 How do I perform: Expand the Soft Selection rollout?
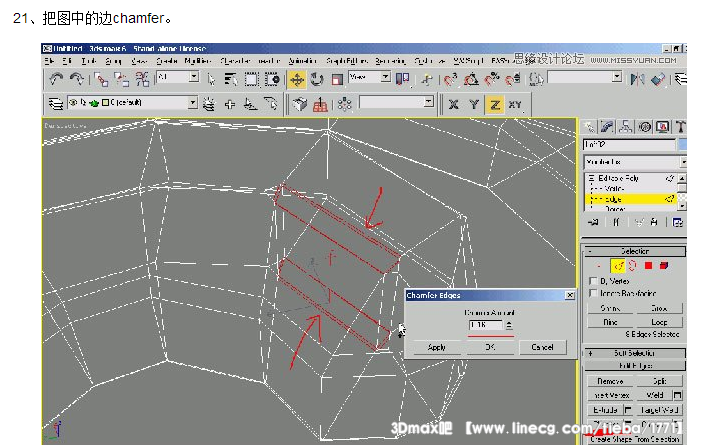pos(590,353)
